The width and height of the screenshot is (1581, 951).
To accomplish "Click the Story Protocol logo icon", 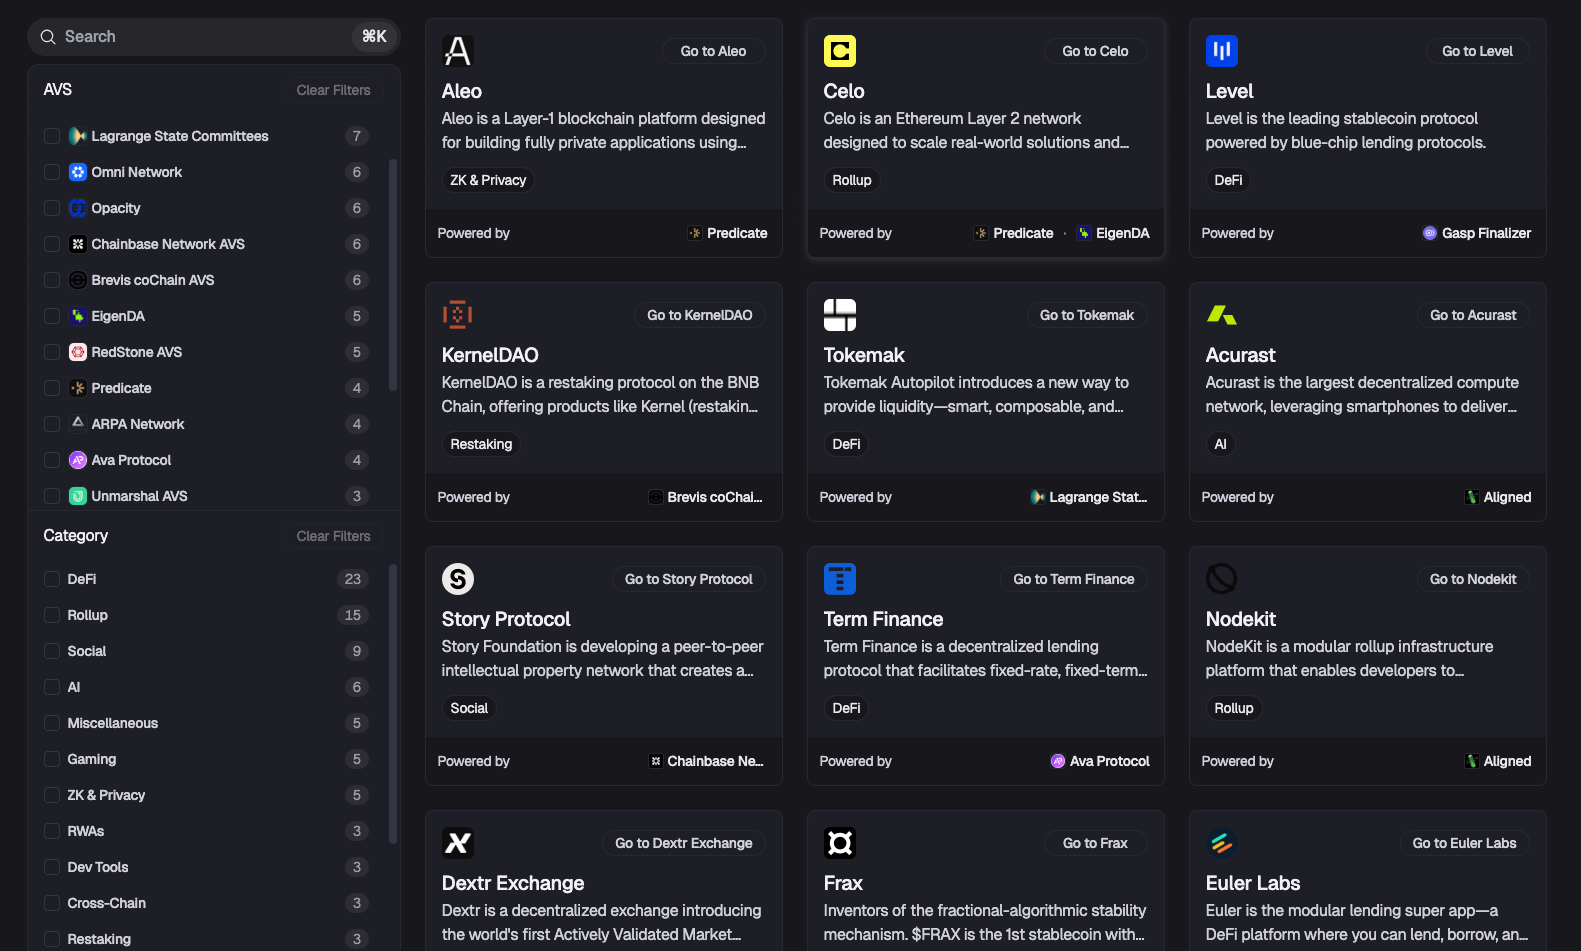I will (458, 579).
